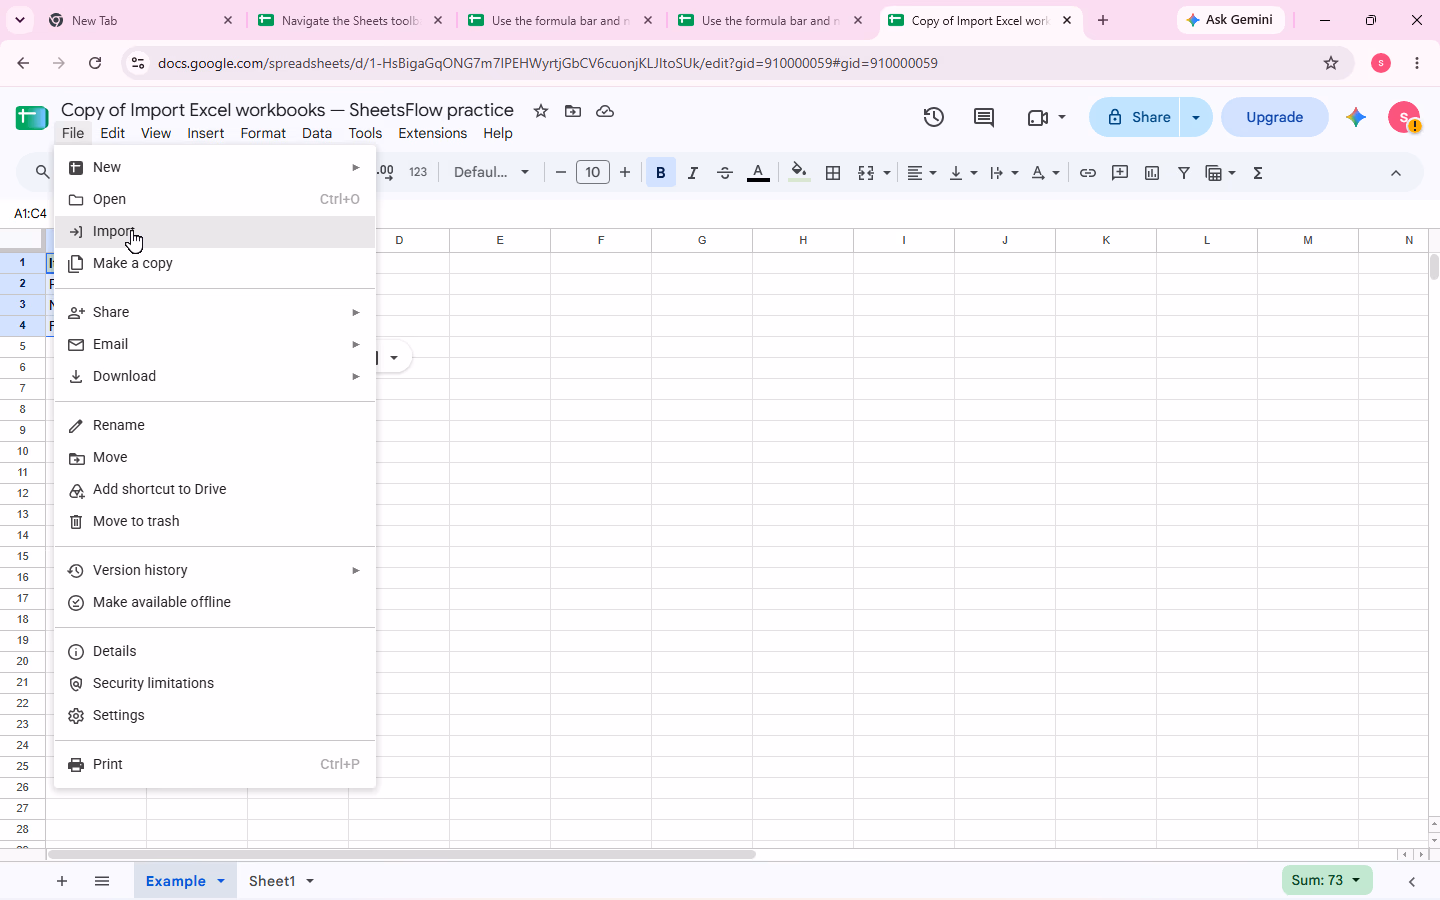Choose Make available offline
Screen dimensions: 1440x900
tap(215, 602)
